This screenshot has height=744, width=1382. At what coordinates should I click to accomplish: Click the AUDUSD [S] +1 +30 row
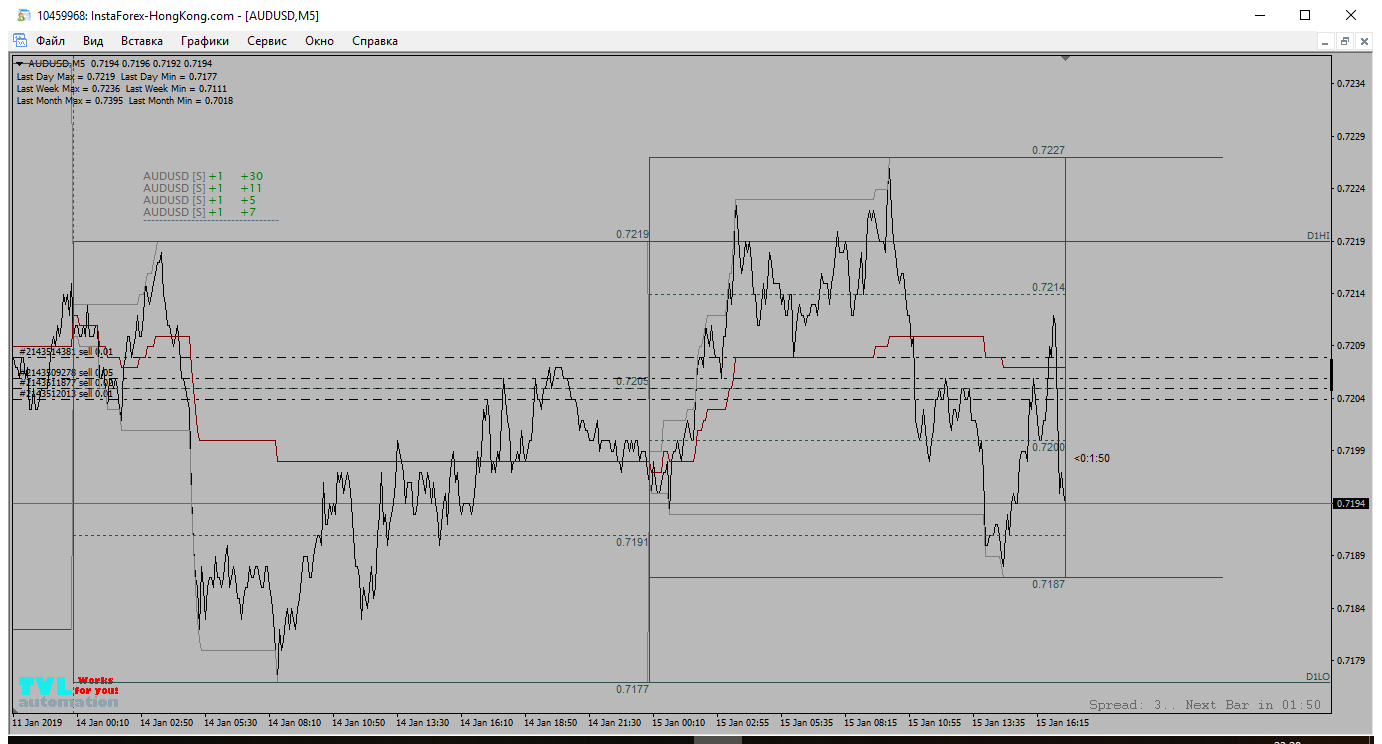click(203, 176)
